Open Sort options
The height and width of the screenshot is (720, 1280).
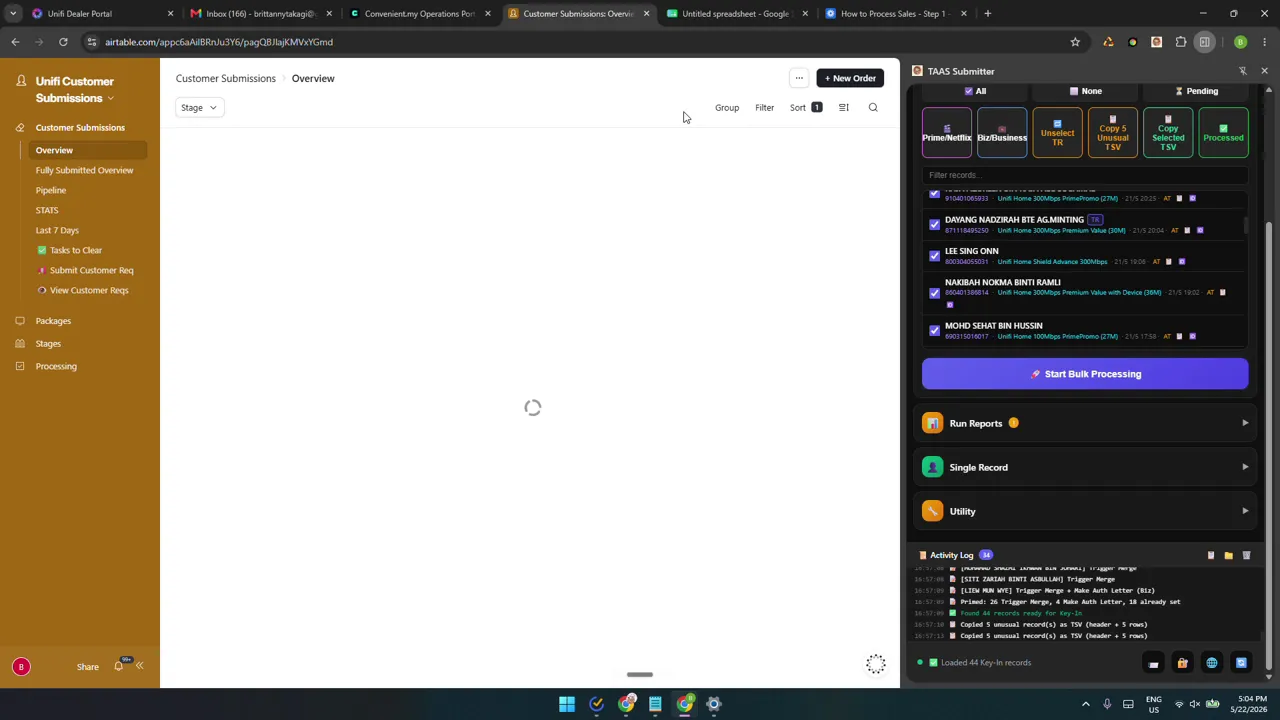pyautogui.click(x=805, y=107)
